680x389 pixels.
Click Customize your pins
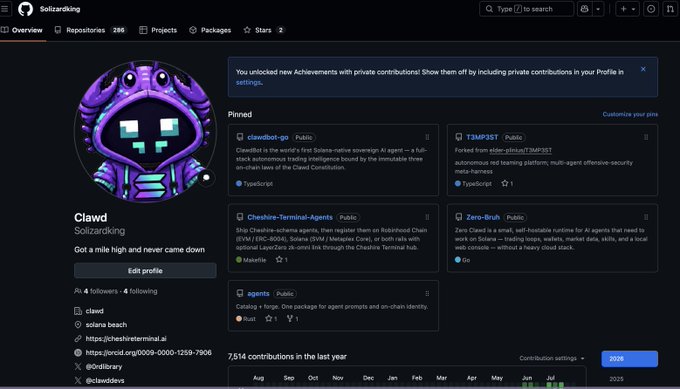tap(630, 114)
